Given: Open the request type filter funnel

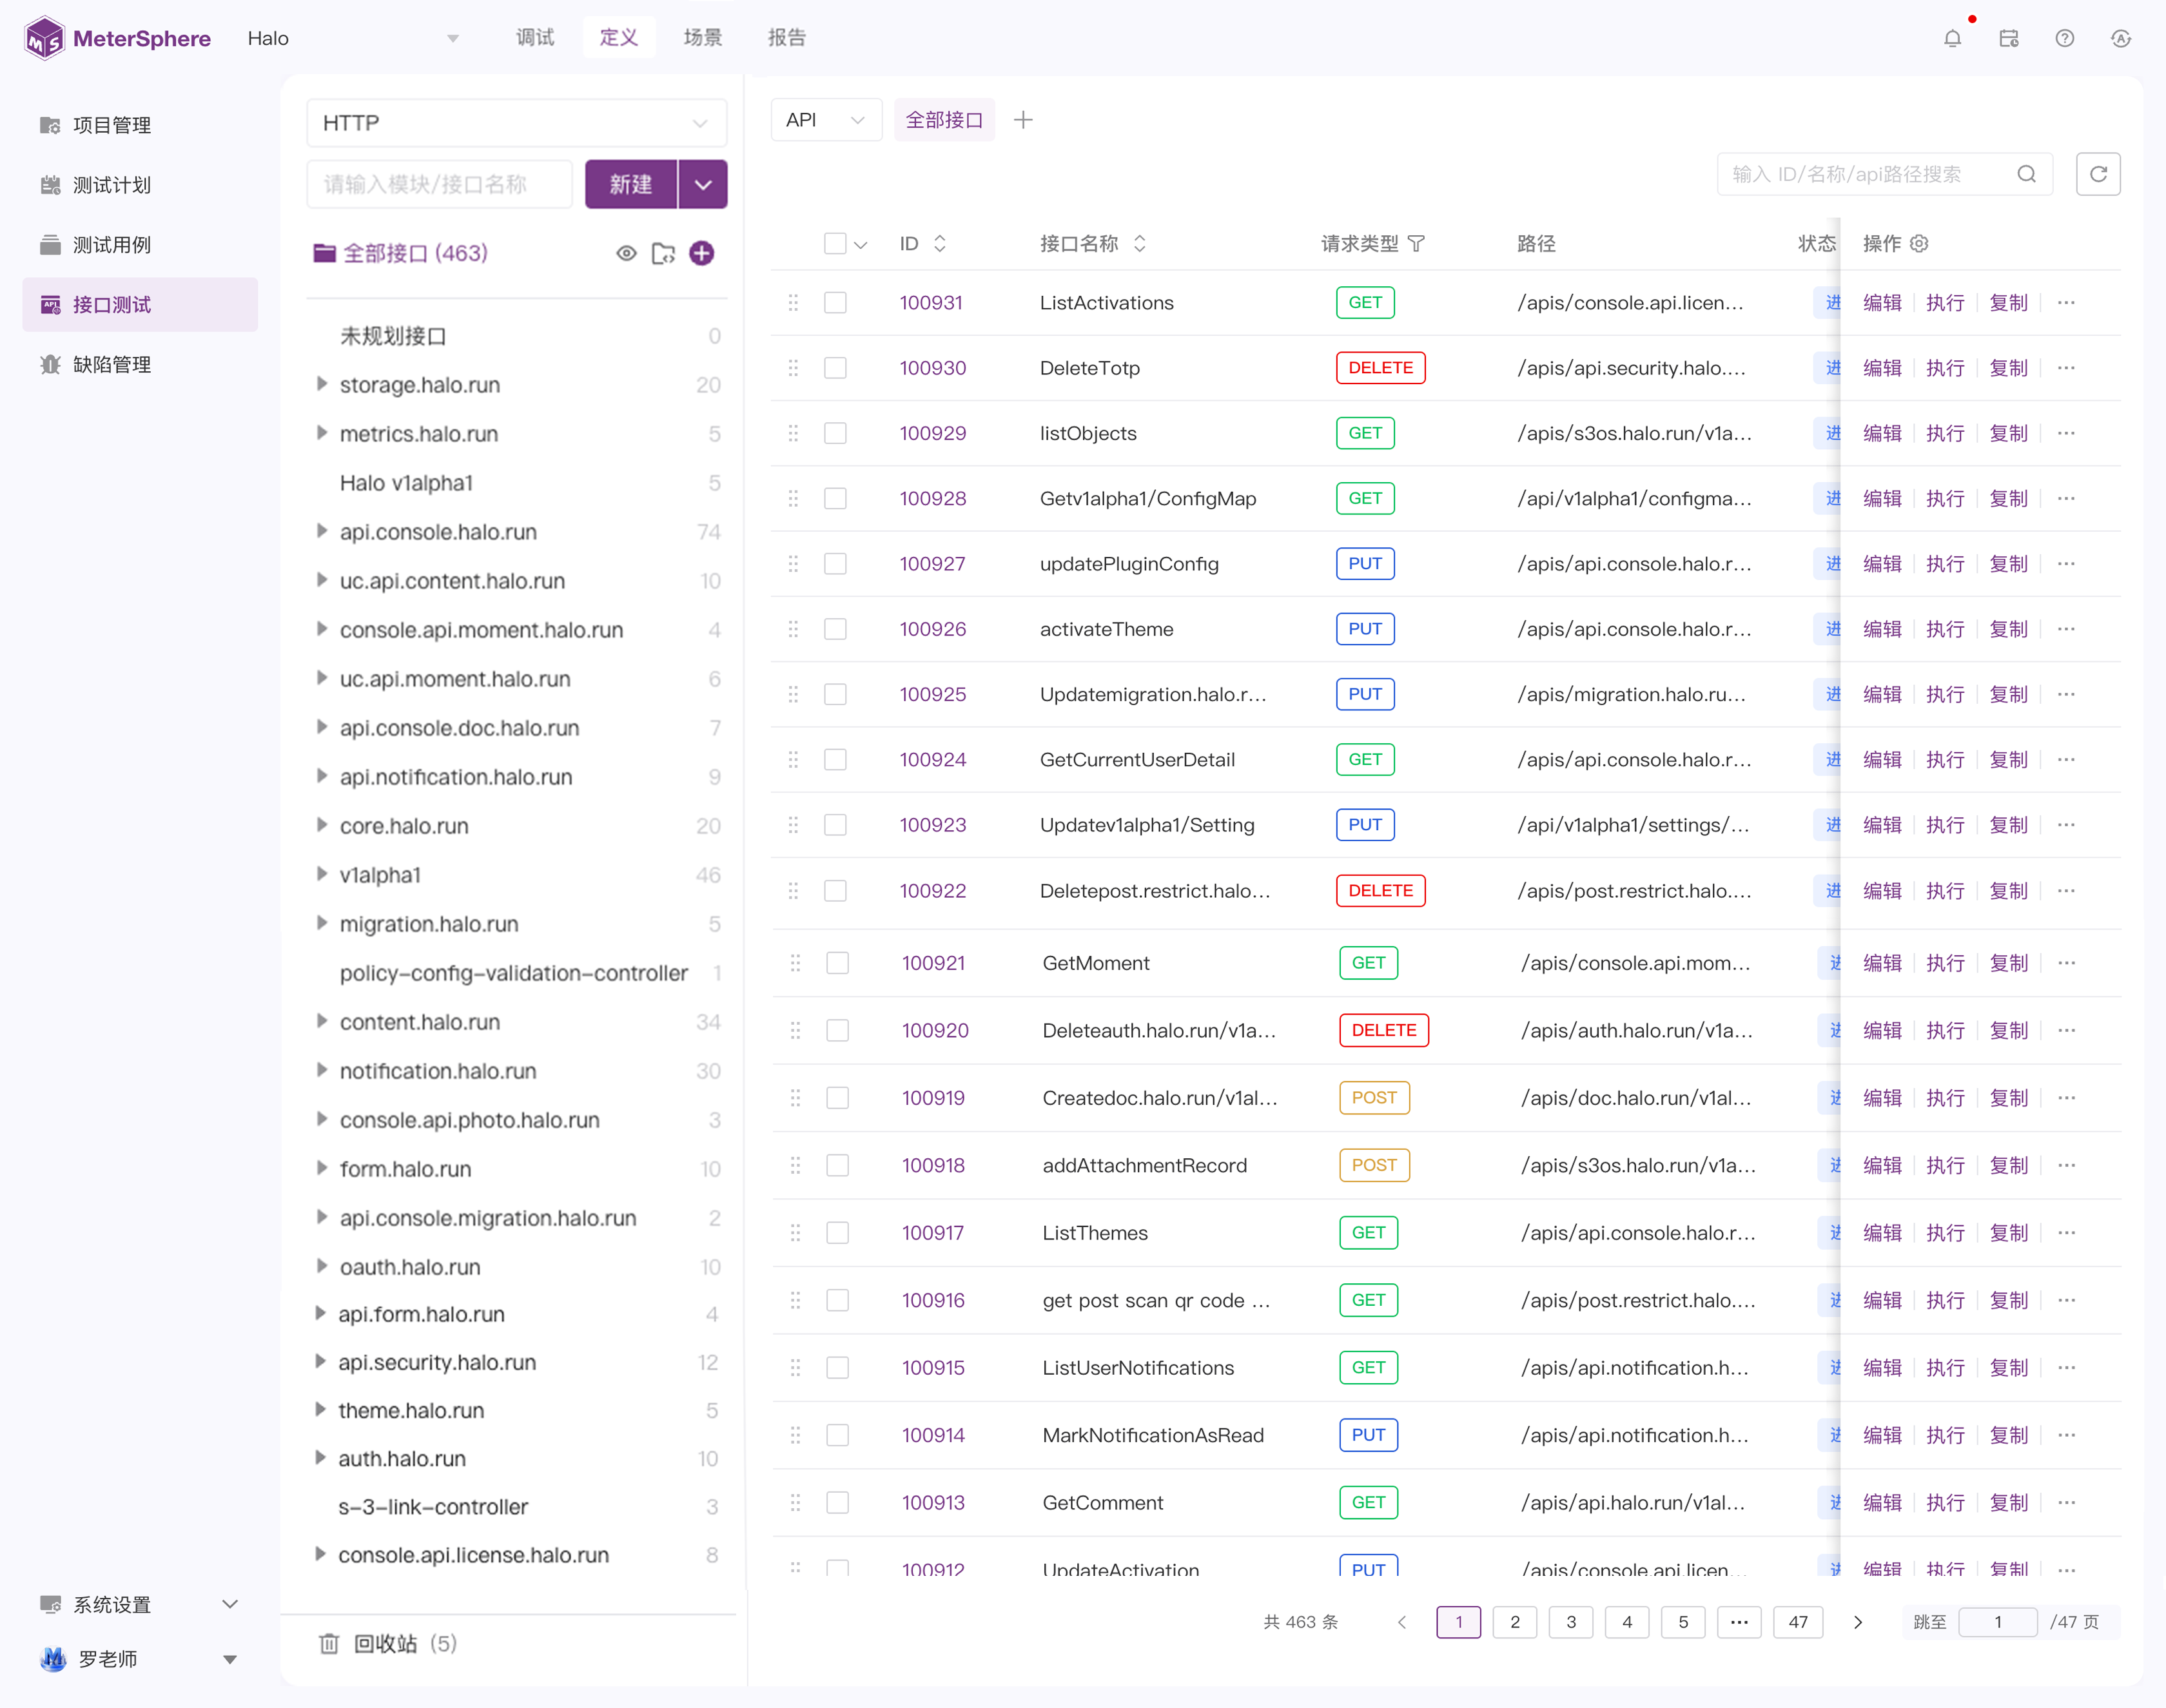Looking at the screenshot, I should tap(1416, 243).
